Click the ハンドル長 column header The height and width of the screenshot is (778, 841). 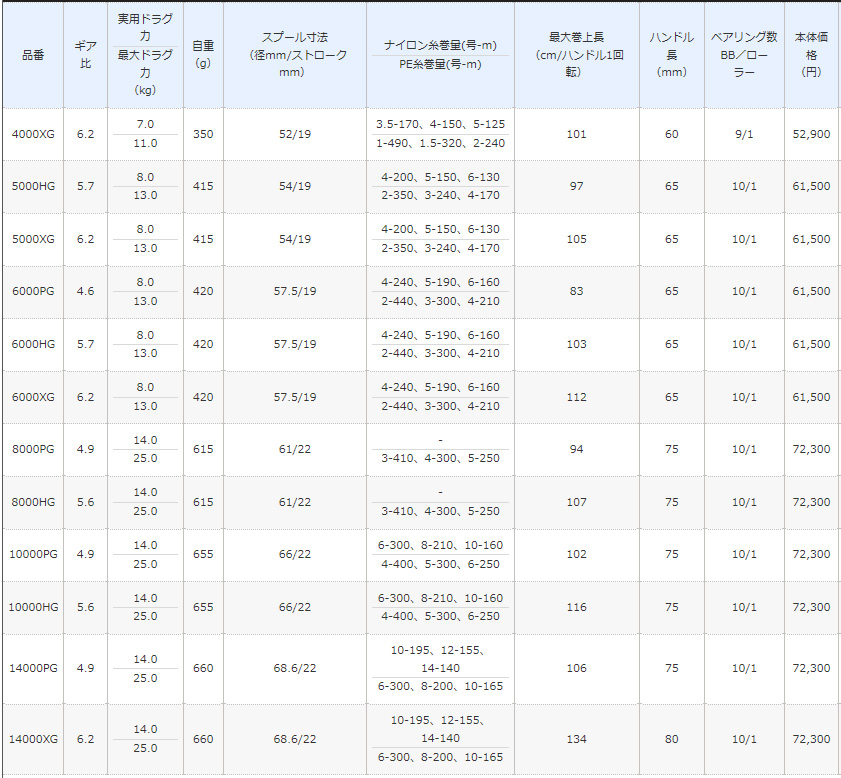click(672, 55)
